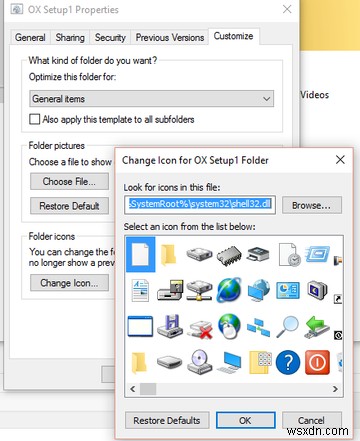Click the horizontal scrollbar thumb in icon list
360x441 pixels.
(x=148, y=389)
